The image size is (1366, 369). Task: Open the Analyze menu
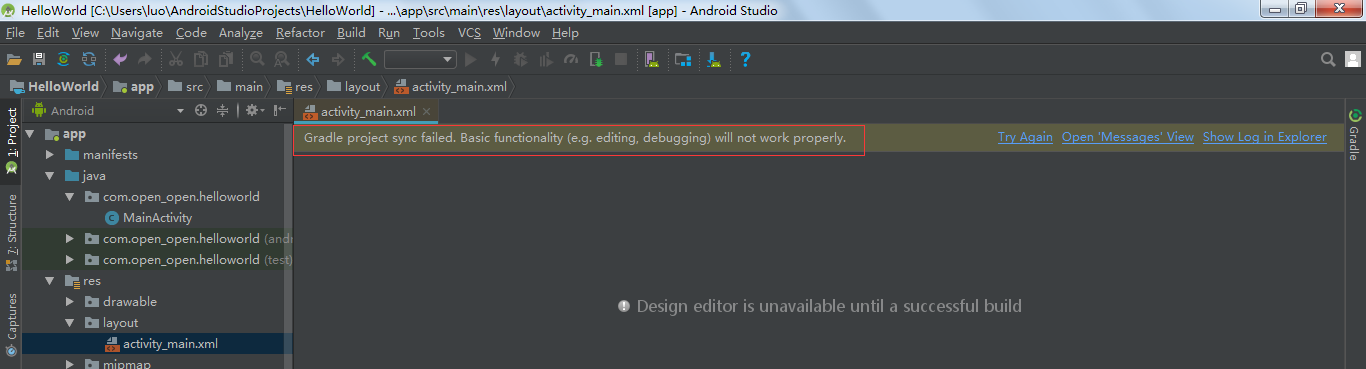[x=241, y=33]
